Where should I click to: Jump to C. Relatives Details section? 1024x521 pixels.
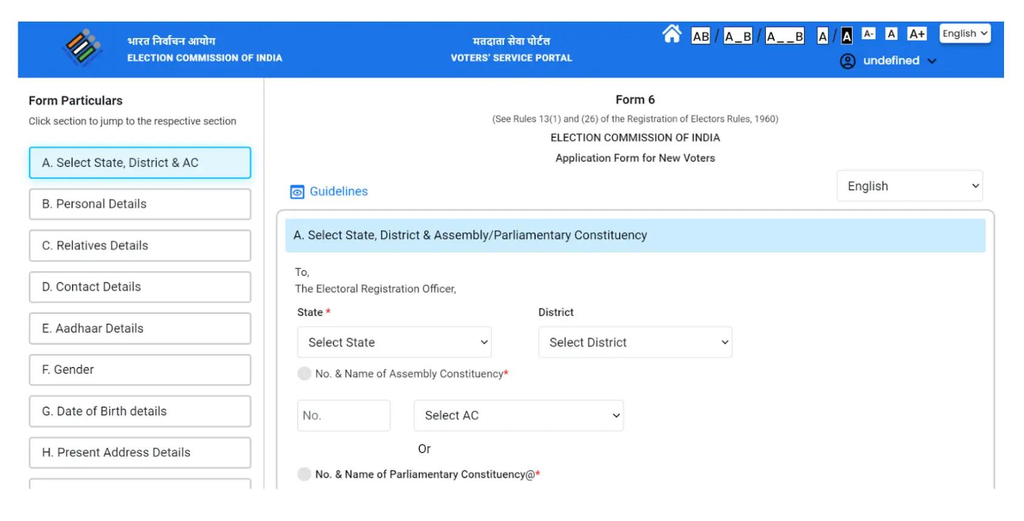click(140, 245)
